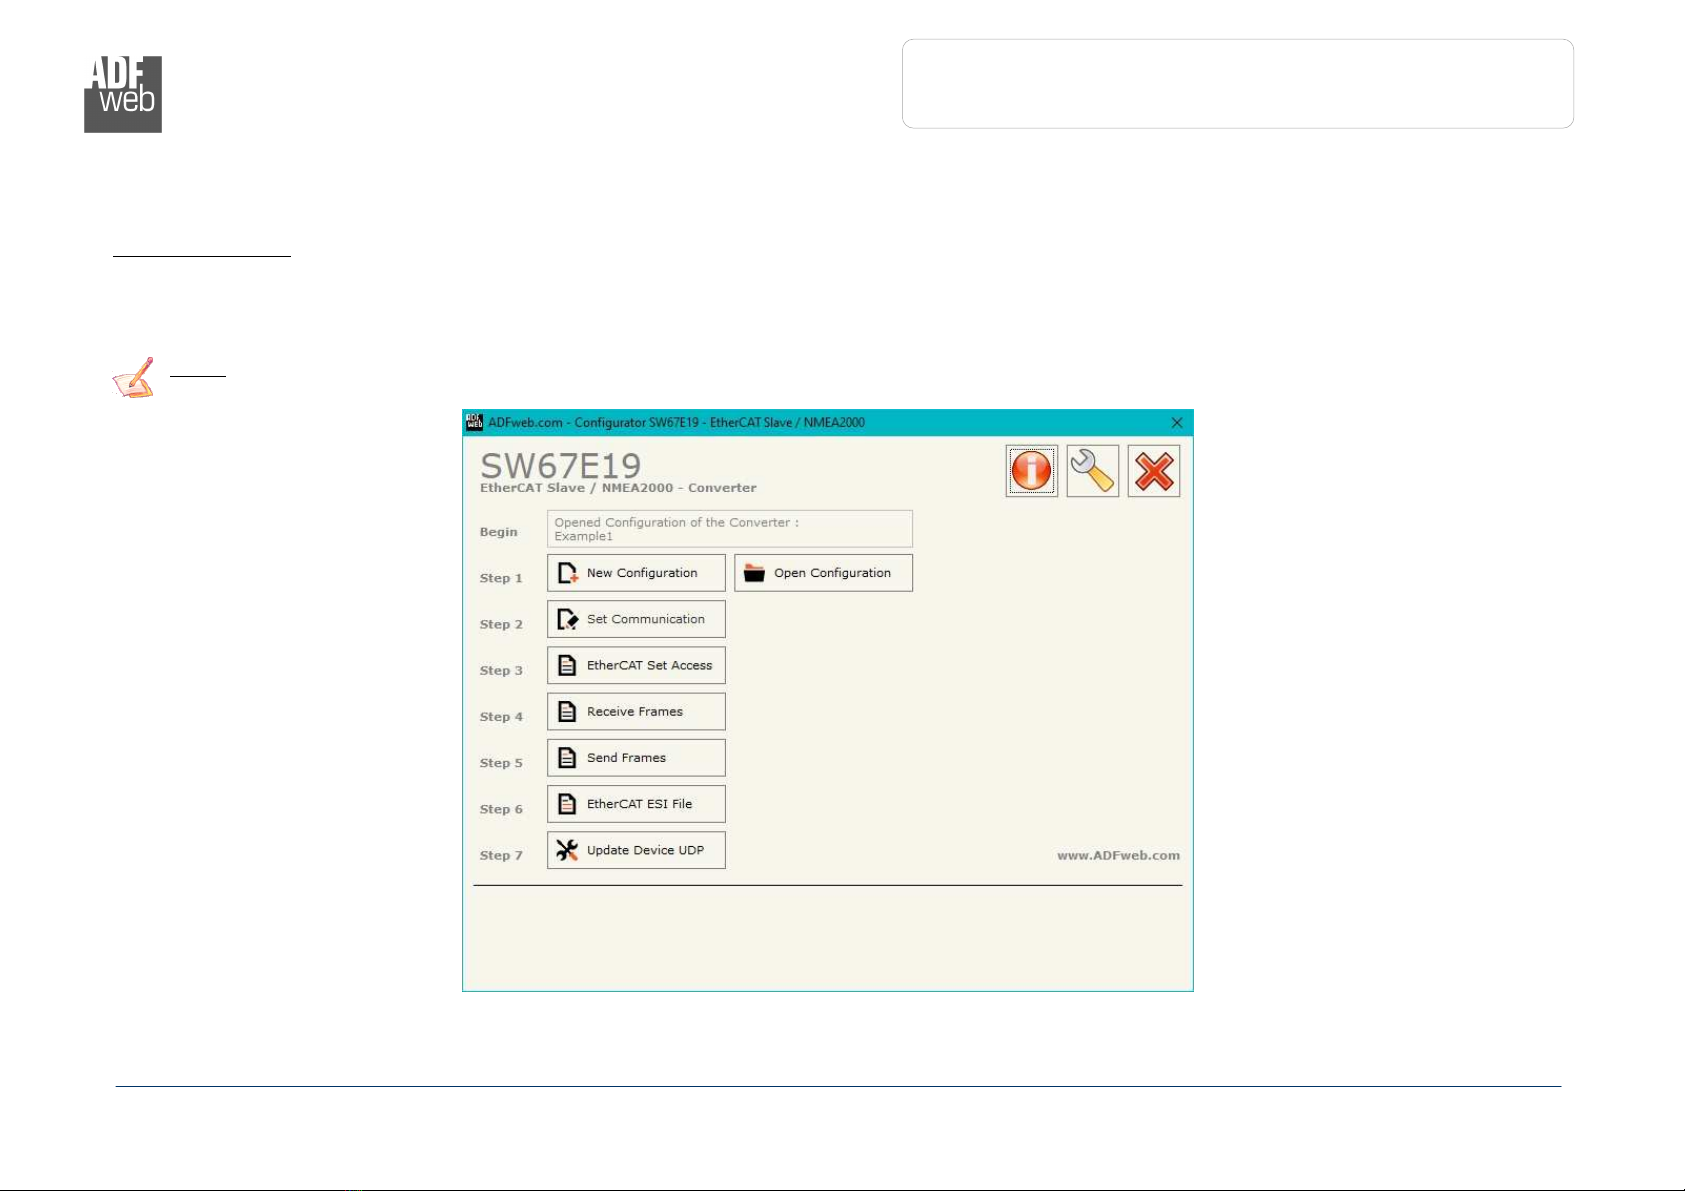This screenshot has height=1191, width=1685.
Task: Open Set Communication step
Action: tap(636, 619)
